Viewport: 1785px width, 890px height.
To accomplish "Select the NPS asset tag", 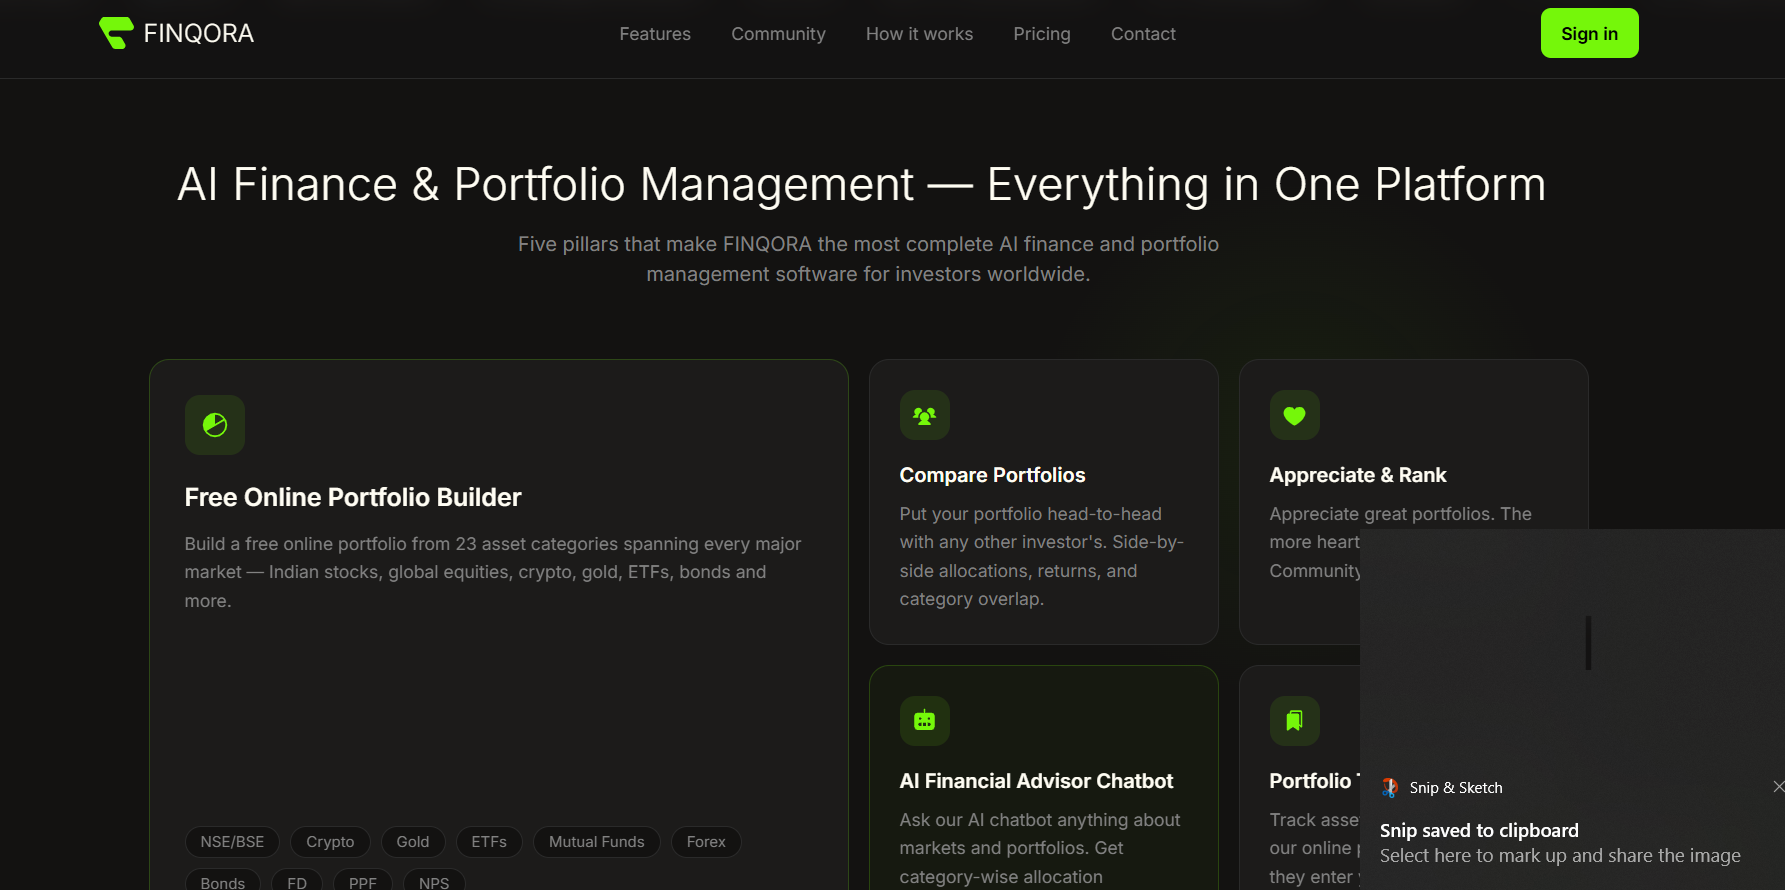I will [434, 880].
